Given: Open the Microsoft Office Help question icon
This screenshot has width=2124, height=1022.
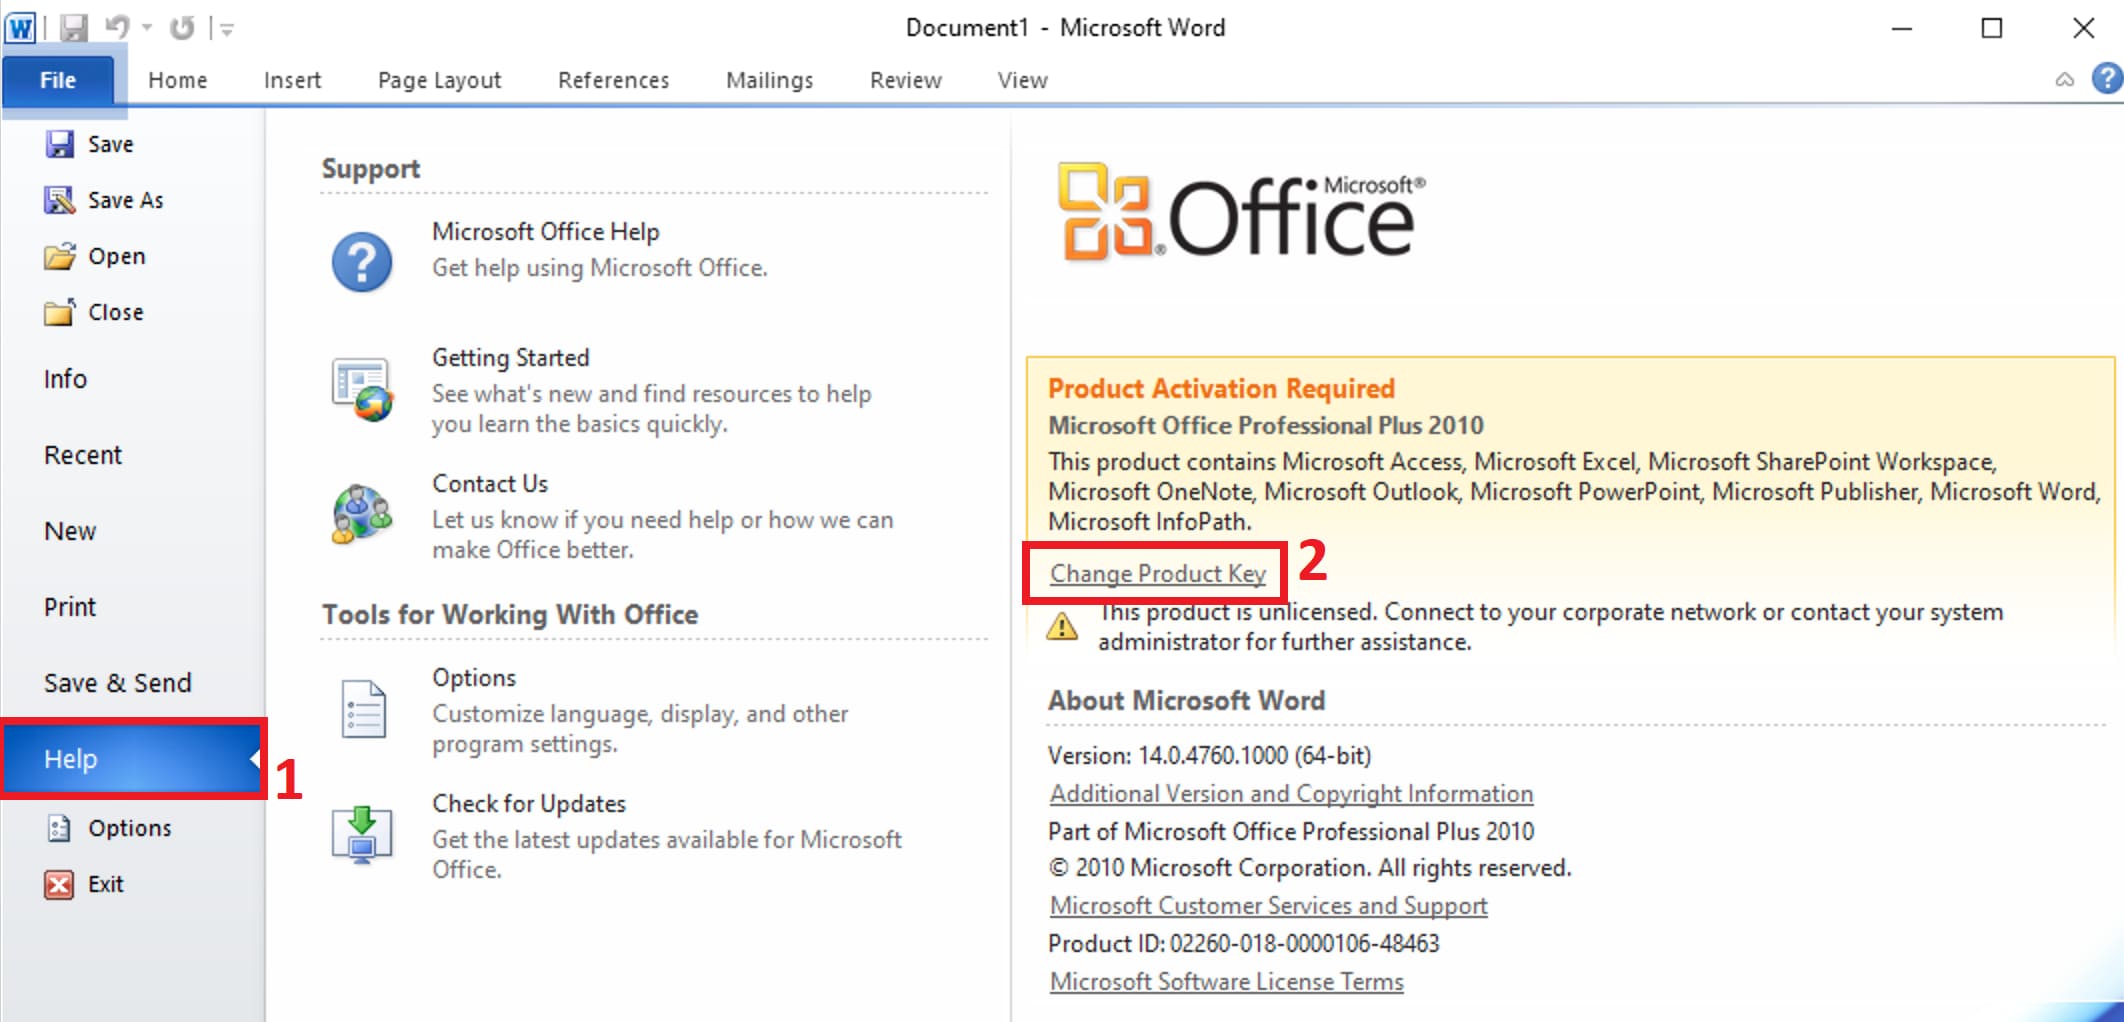Looking at the screenshot, I should pos(362,262).
